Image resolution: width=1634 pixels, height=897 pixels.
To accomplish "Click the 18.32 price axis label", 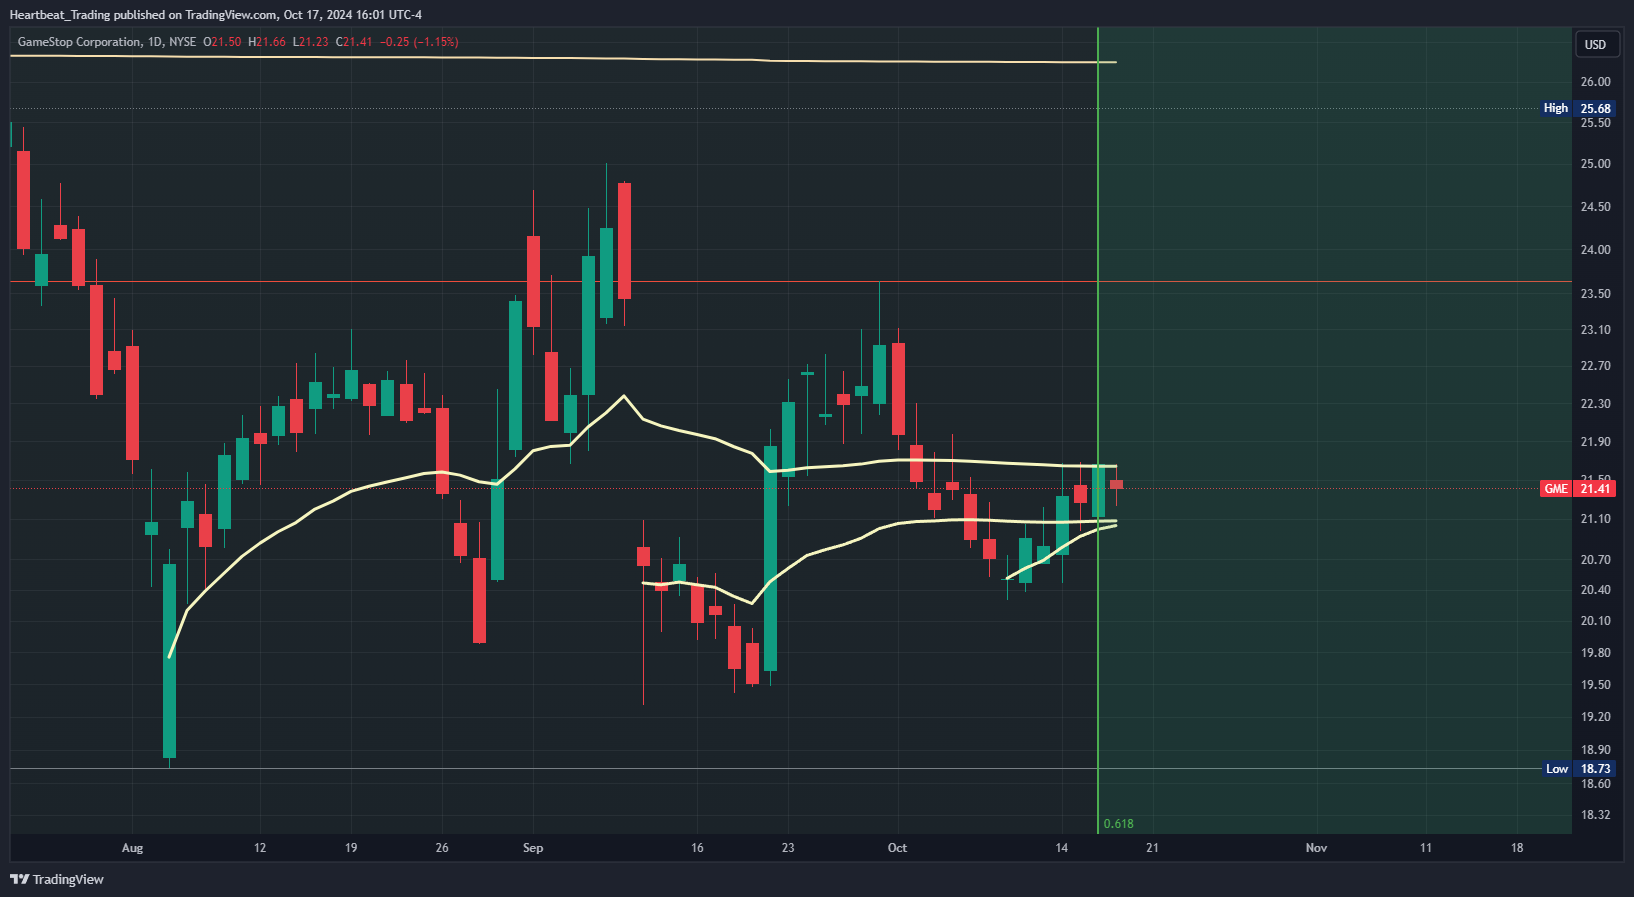I will (1596, 815).
